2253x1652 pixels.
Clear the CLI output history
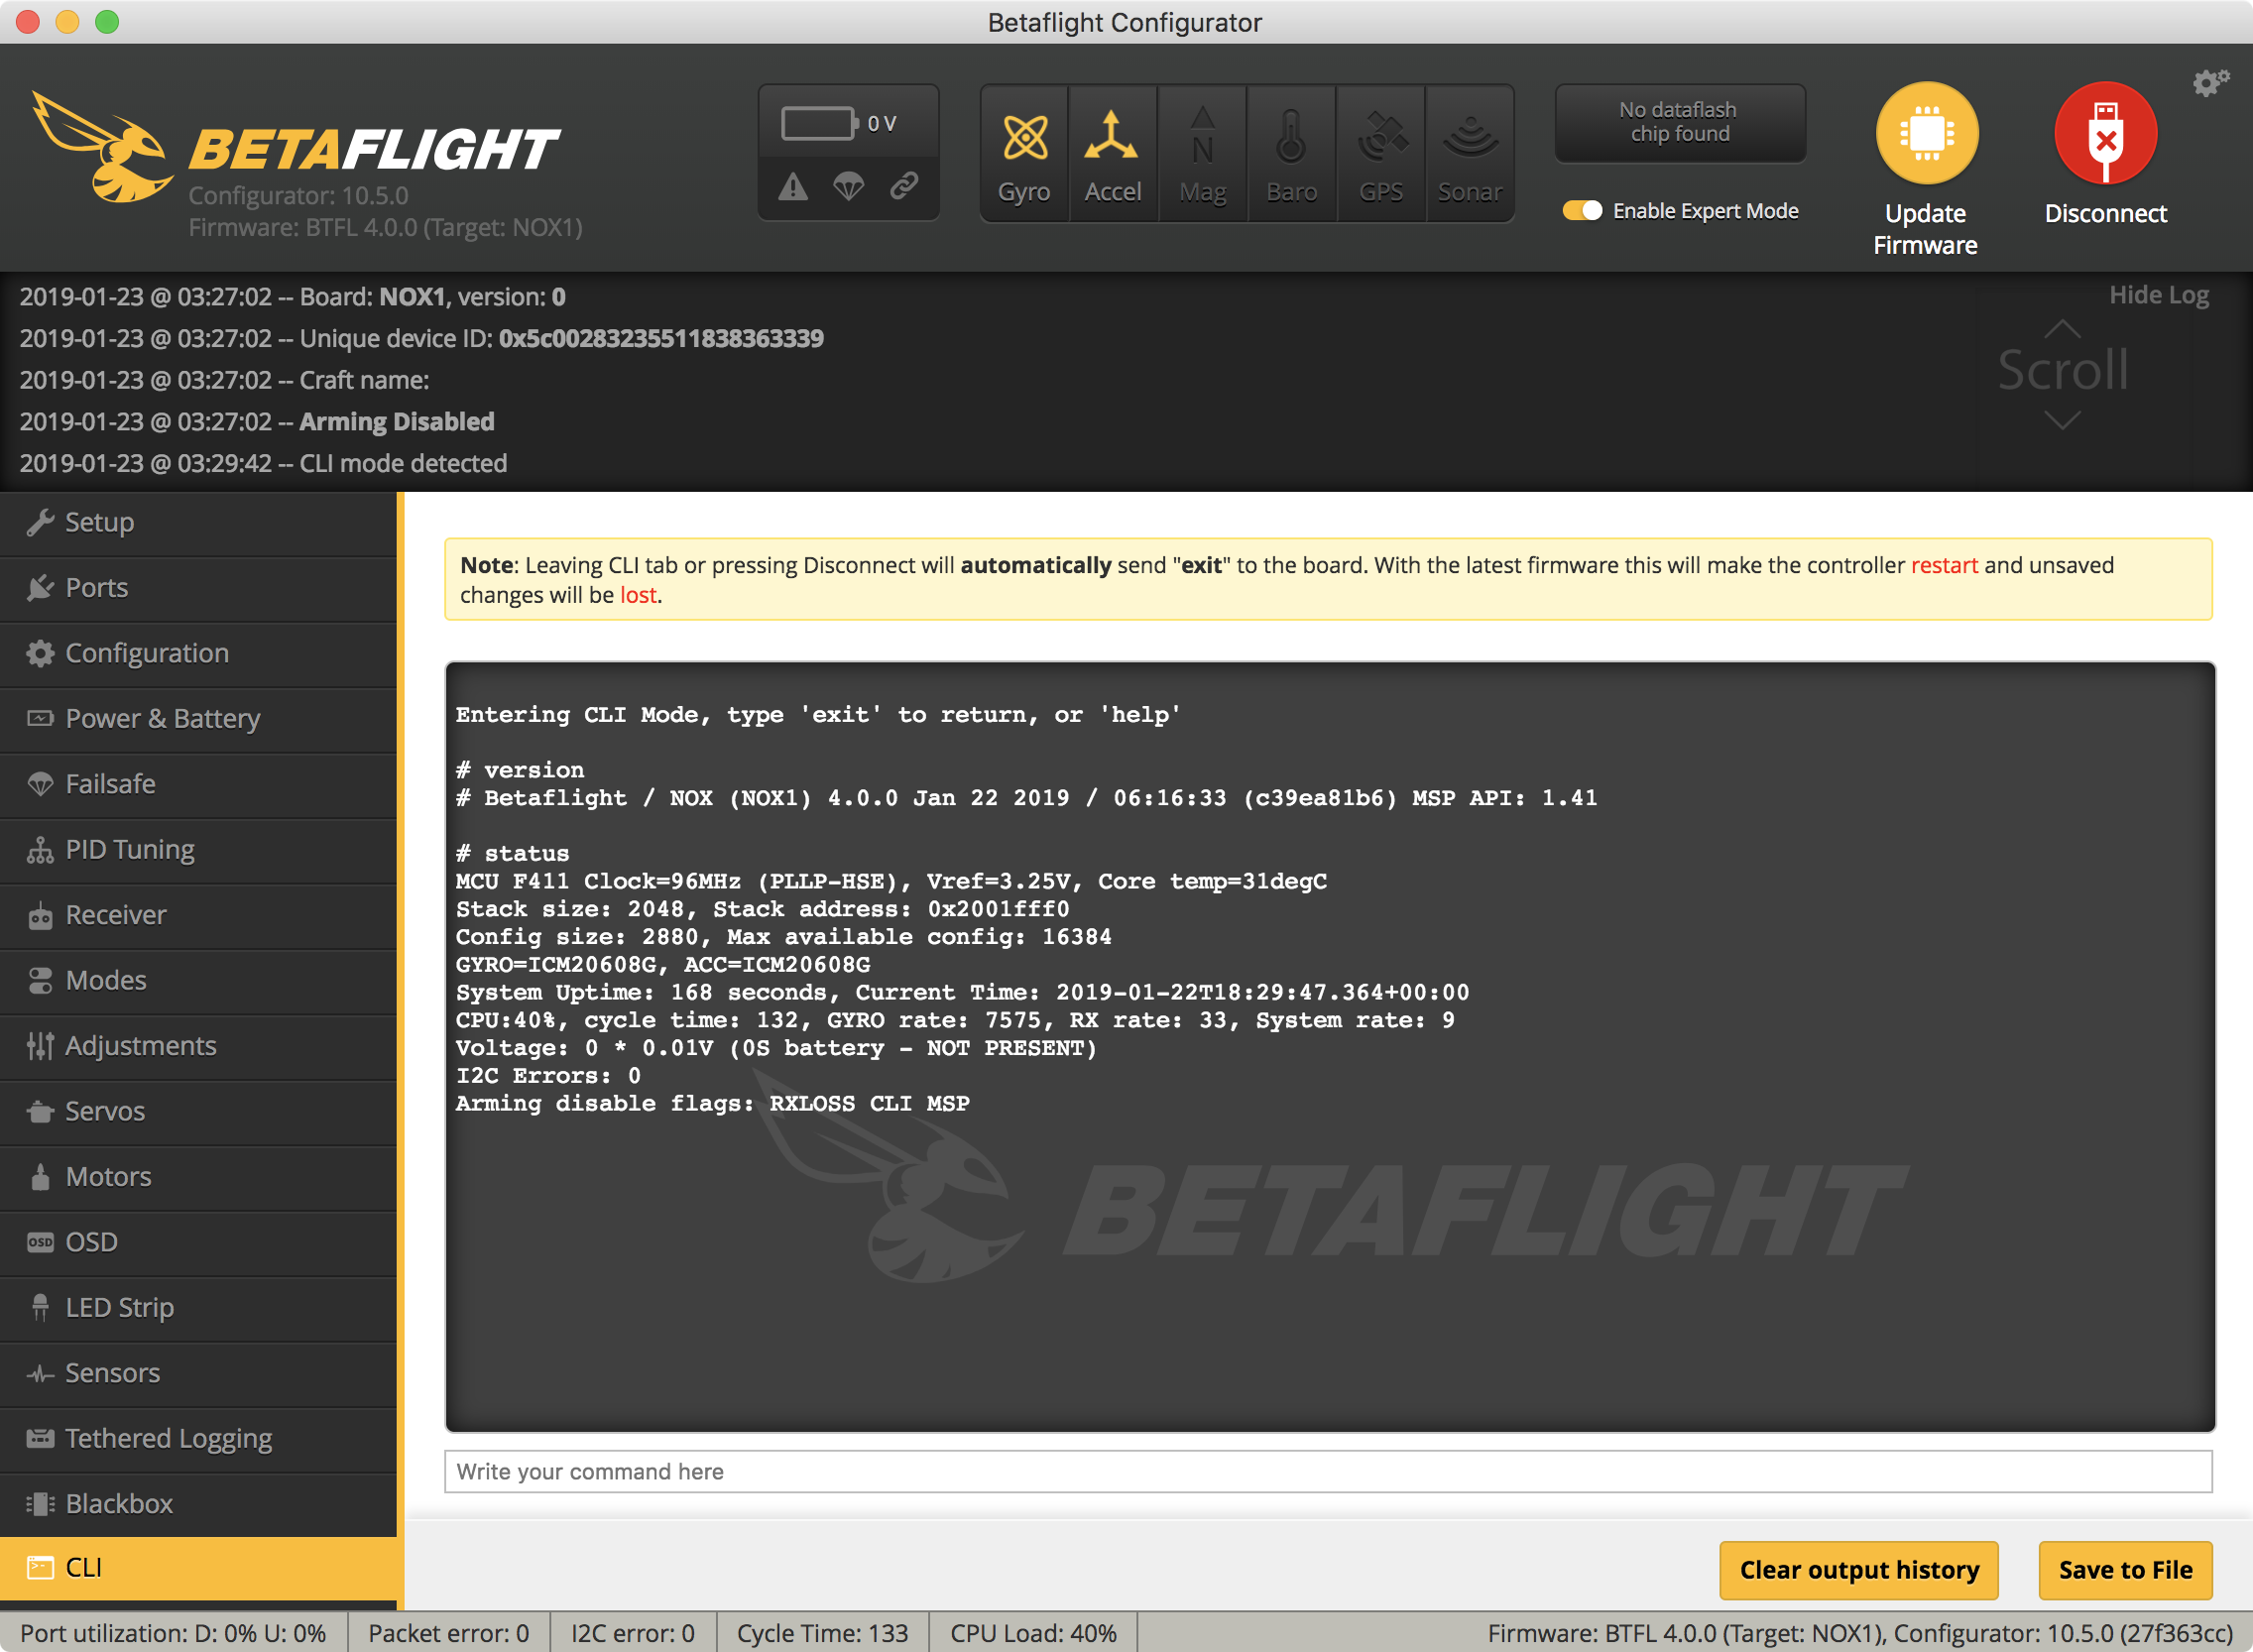1858,1570
